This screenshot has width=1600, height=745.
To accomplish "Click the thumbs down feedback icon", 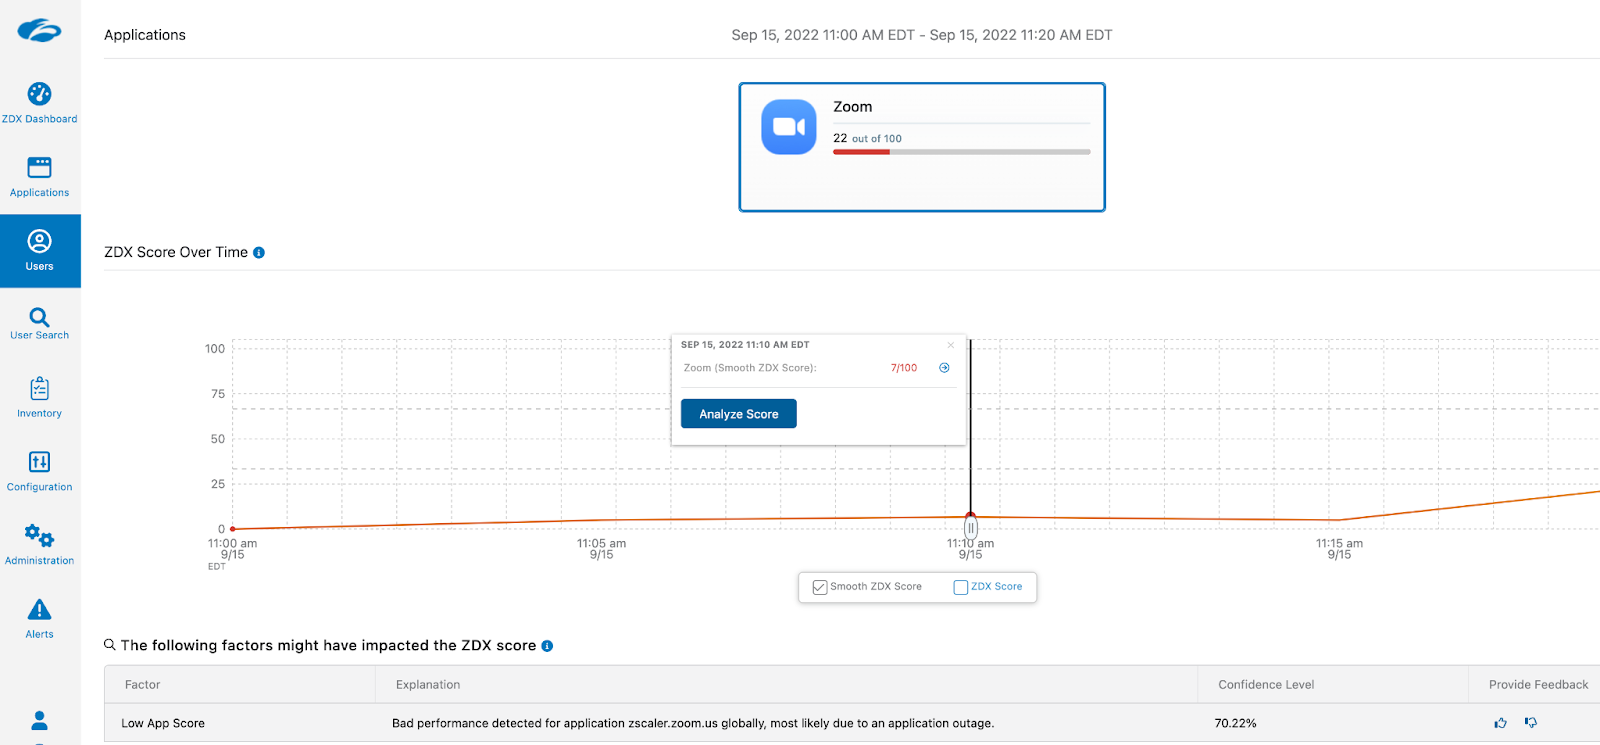I will pyautogui.click(x=1531, y=723).
